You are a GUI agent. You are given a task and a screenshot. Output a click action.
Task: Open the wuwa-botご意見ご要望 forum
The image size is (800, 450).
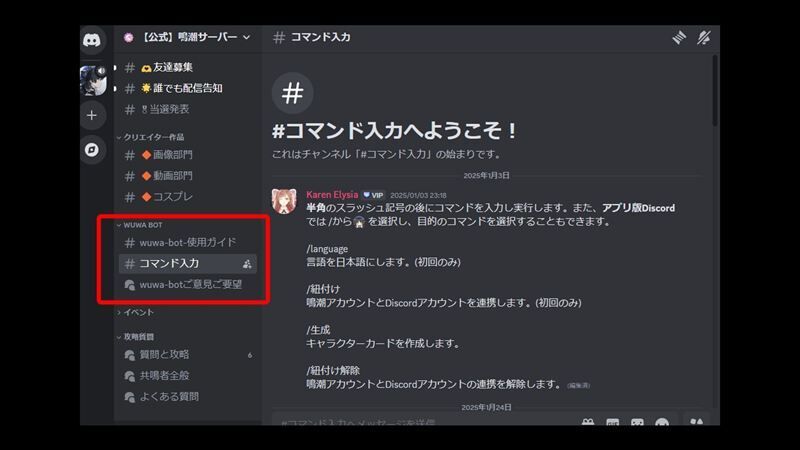point(187,284)
